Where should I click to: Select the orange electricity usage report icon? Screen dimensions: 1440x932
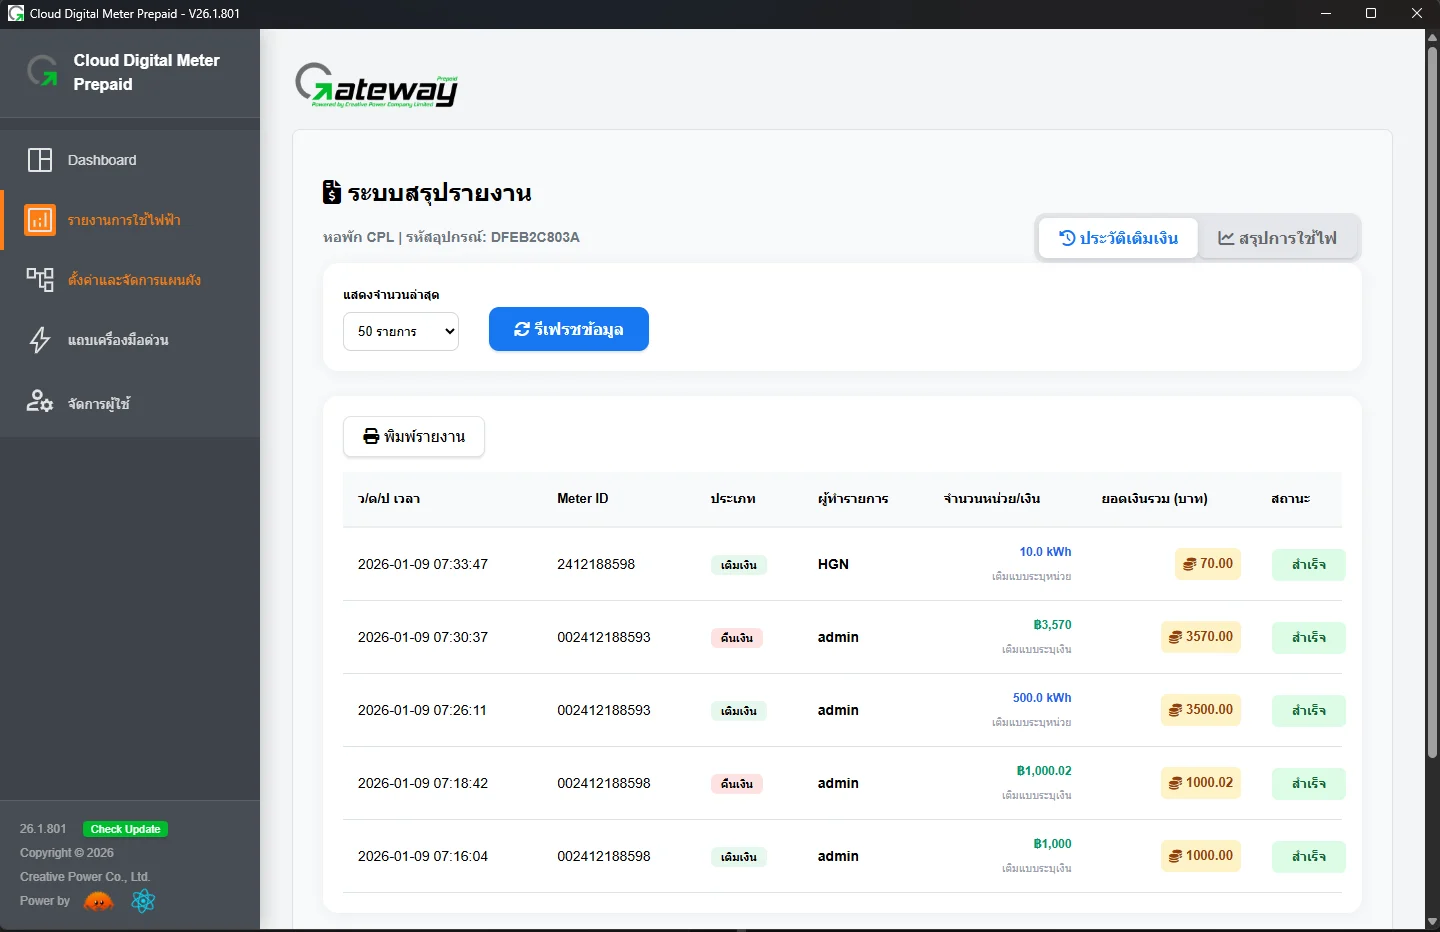pos(40,220)
